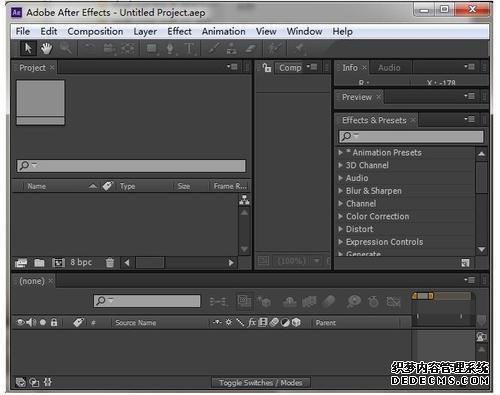Image resolution: width=500 pixels, height=395 pixels.
Task: Select the Eraser tool
Action: pos(250,49)
